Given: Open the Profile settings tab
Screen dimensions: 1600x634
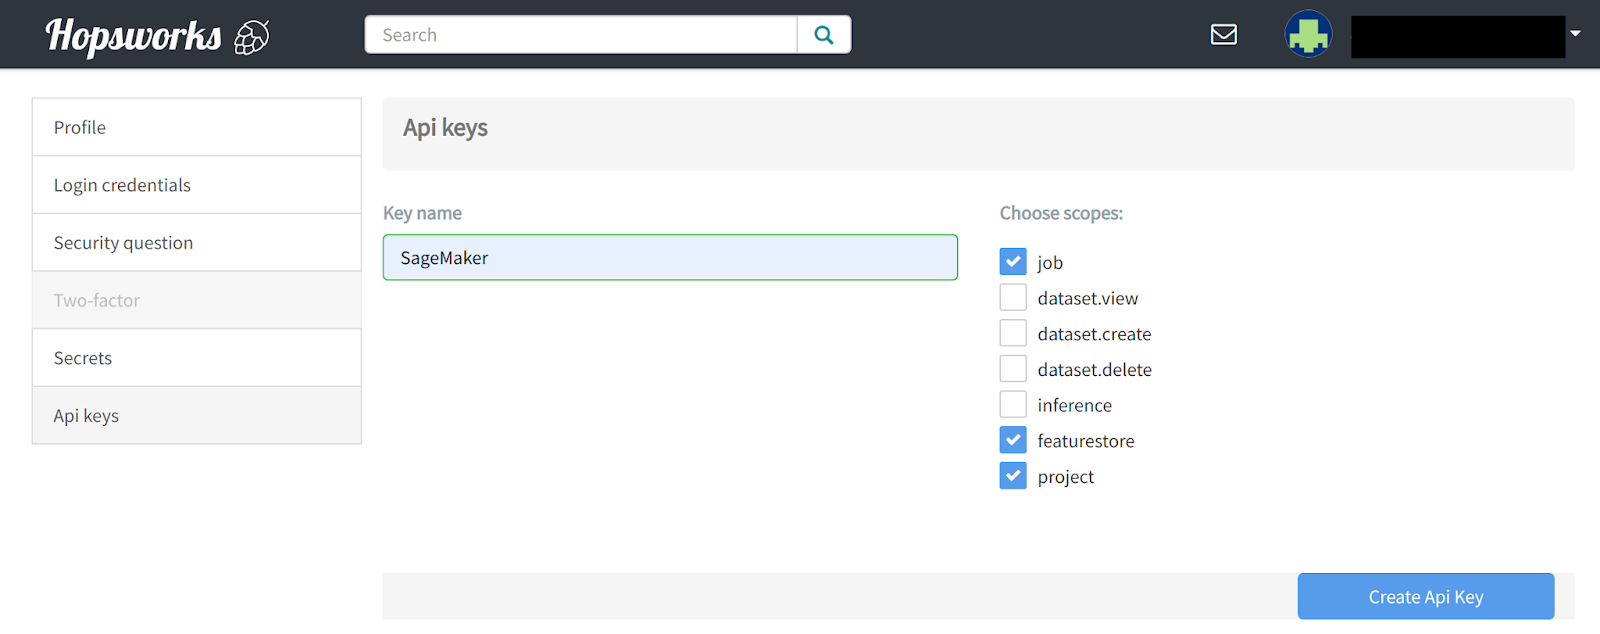Looking at the screenshot, I should pos(196,127).
